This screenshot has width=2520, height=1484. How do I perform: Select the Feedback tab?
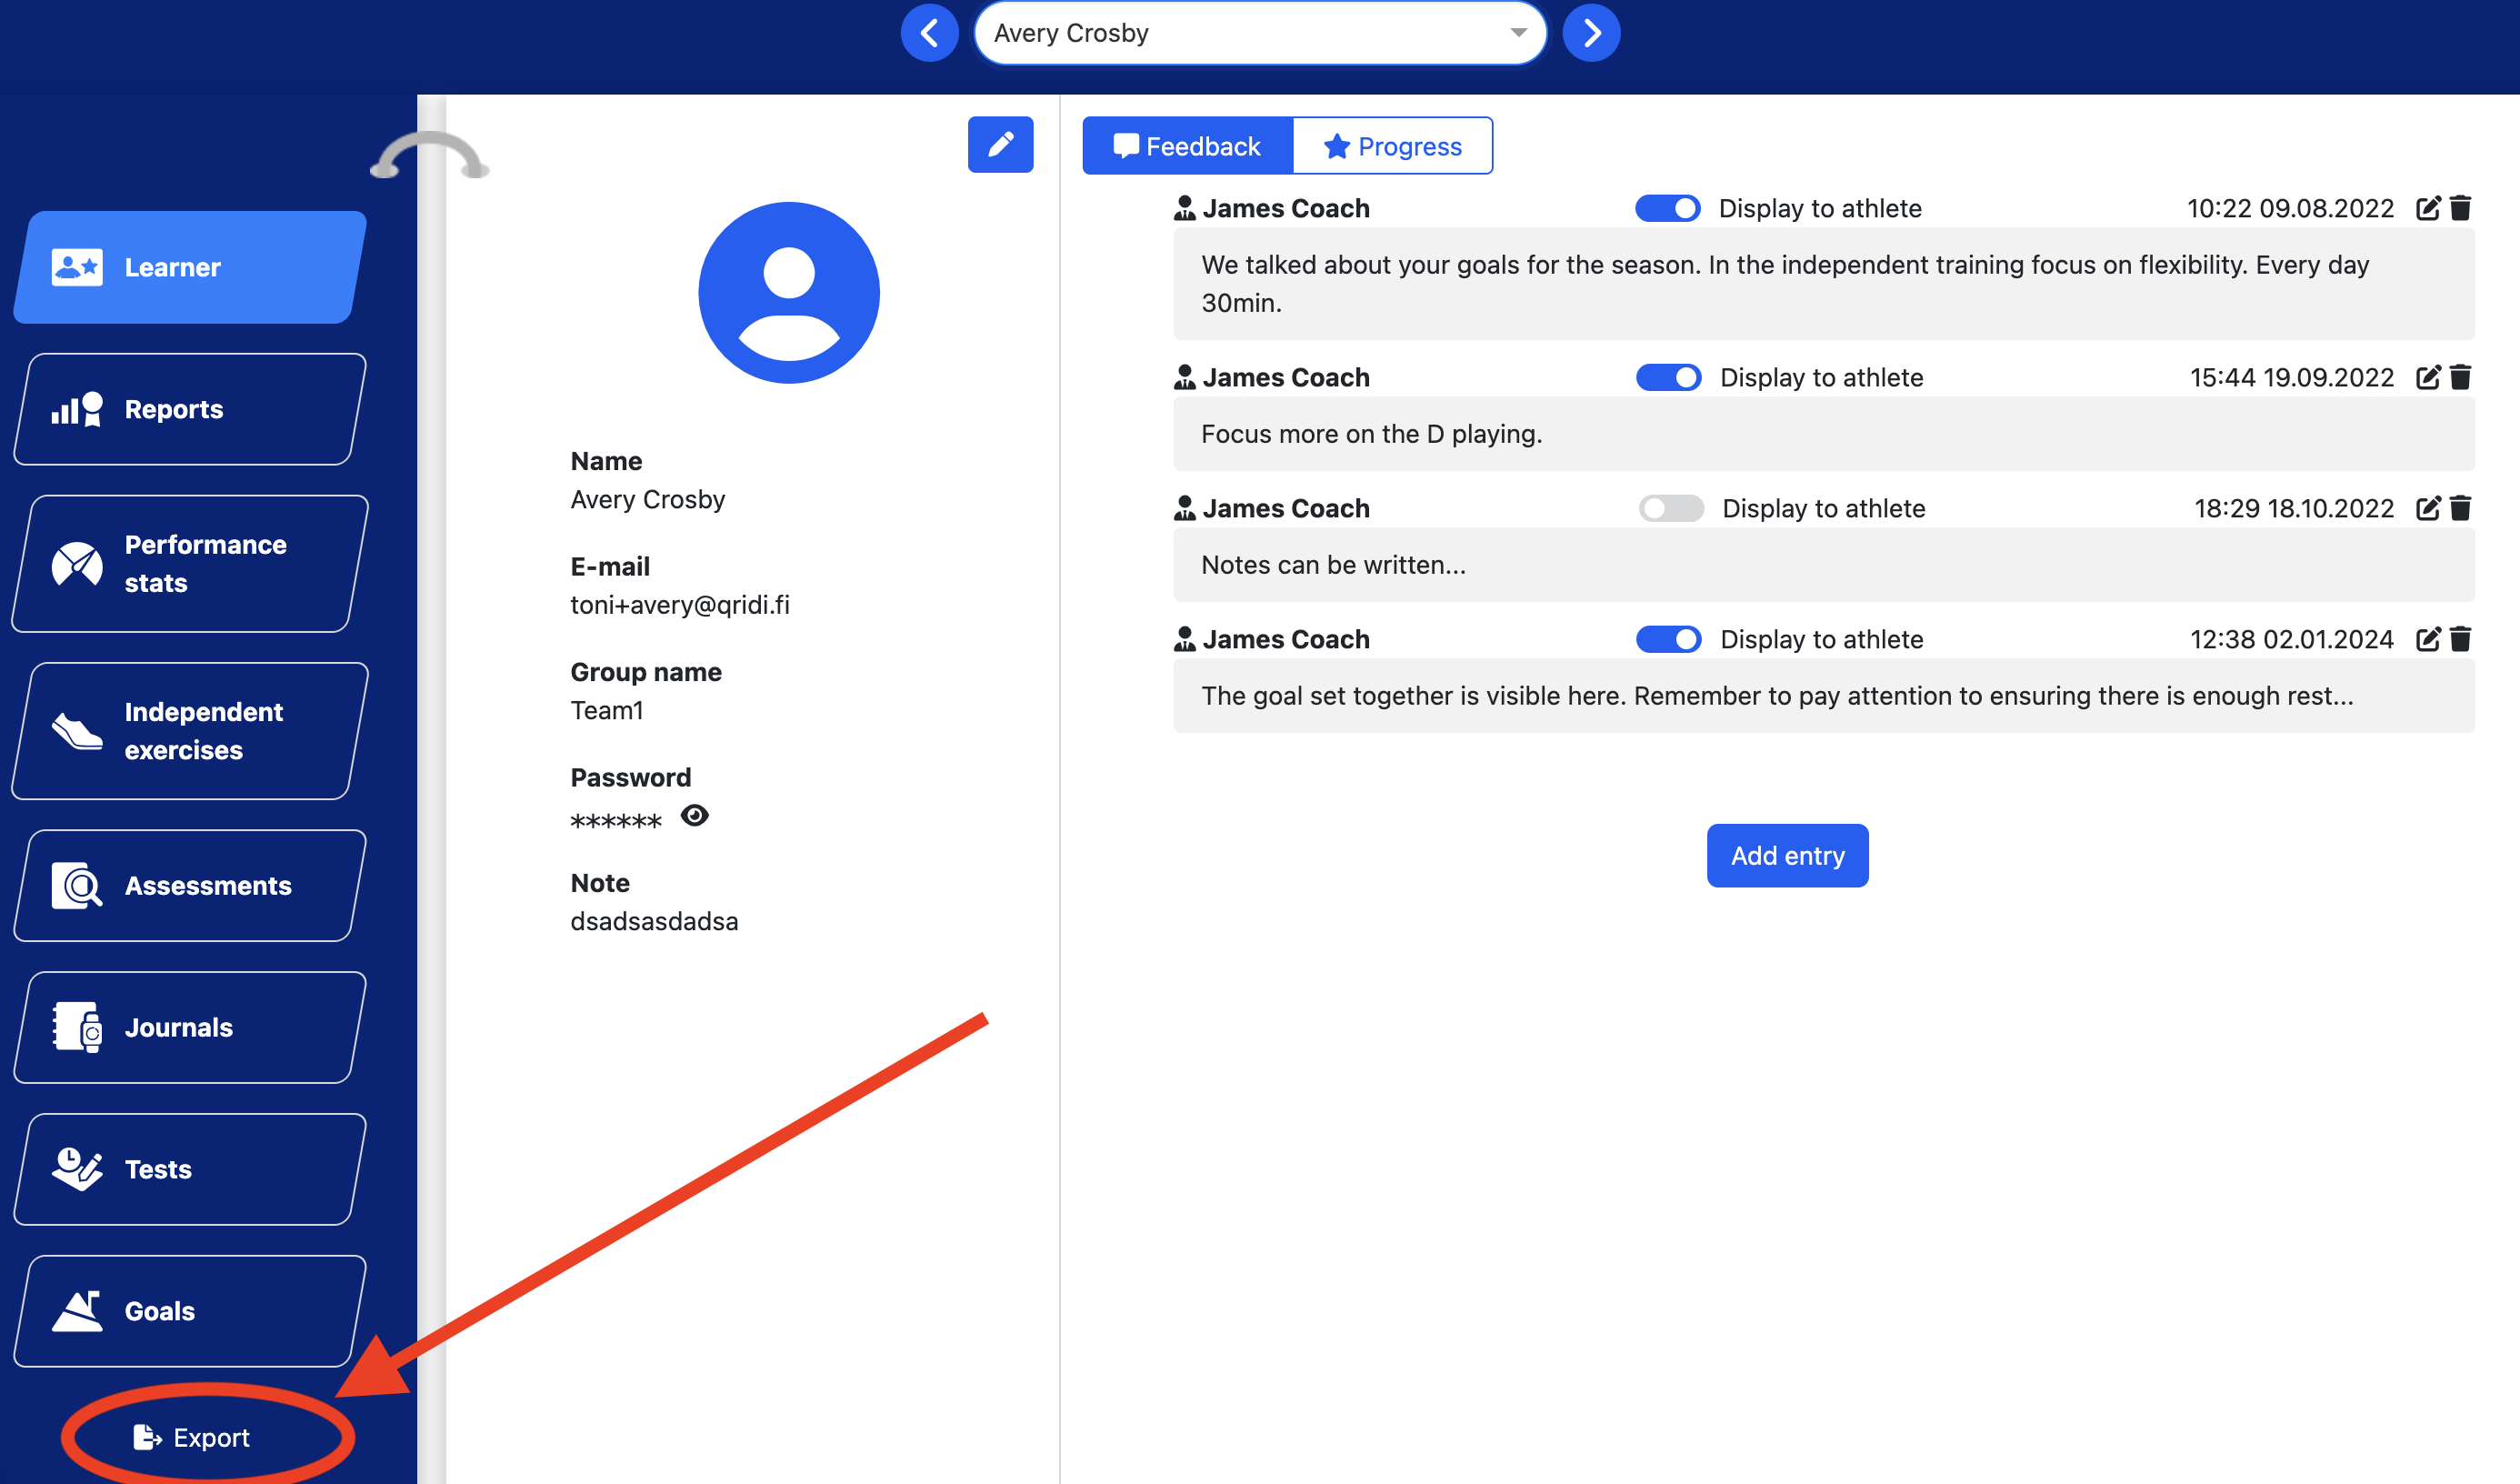point(1187,146)
